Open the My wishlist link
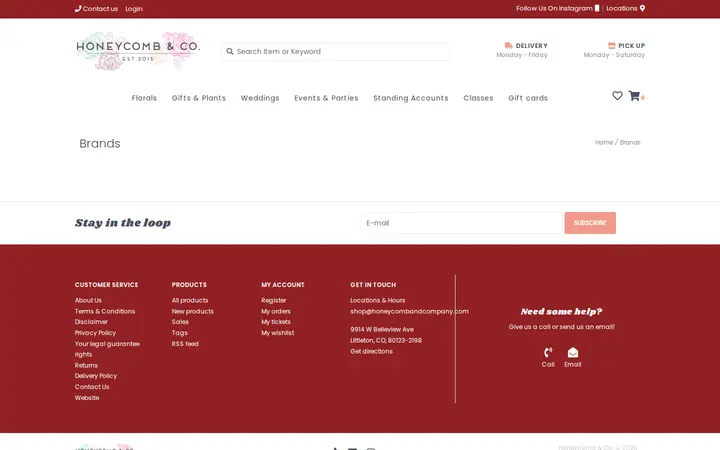This screenshot has height=450, width=720. click(x=278, y=333)
